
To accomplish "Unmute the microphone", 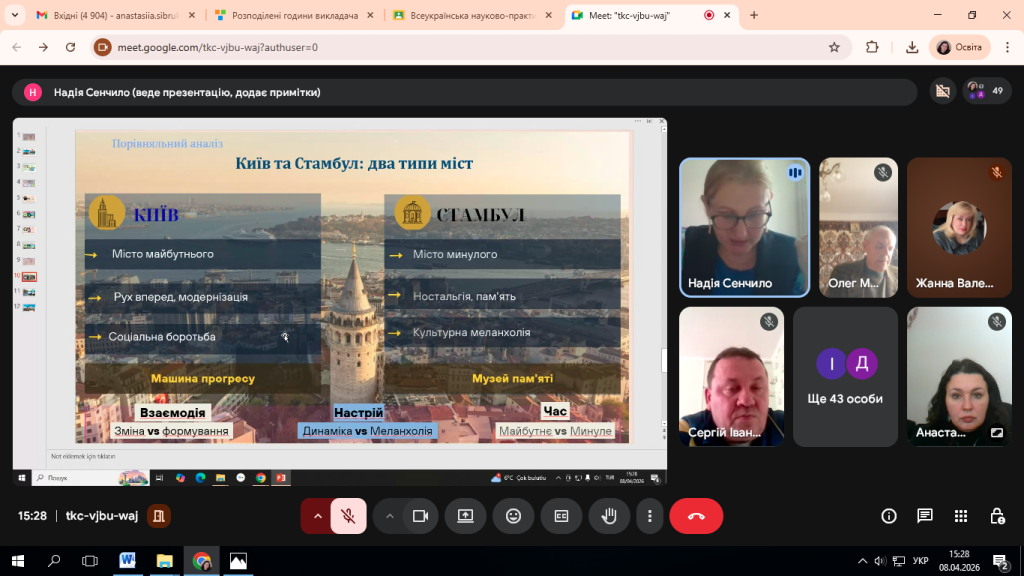I will tap(348, 516).
